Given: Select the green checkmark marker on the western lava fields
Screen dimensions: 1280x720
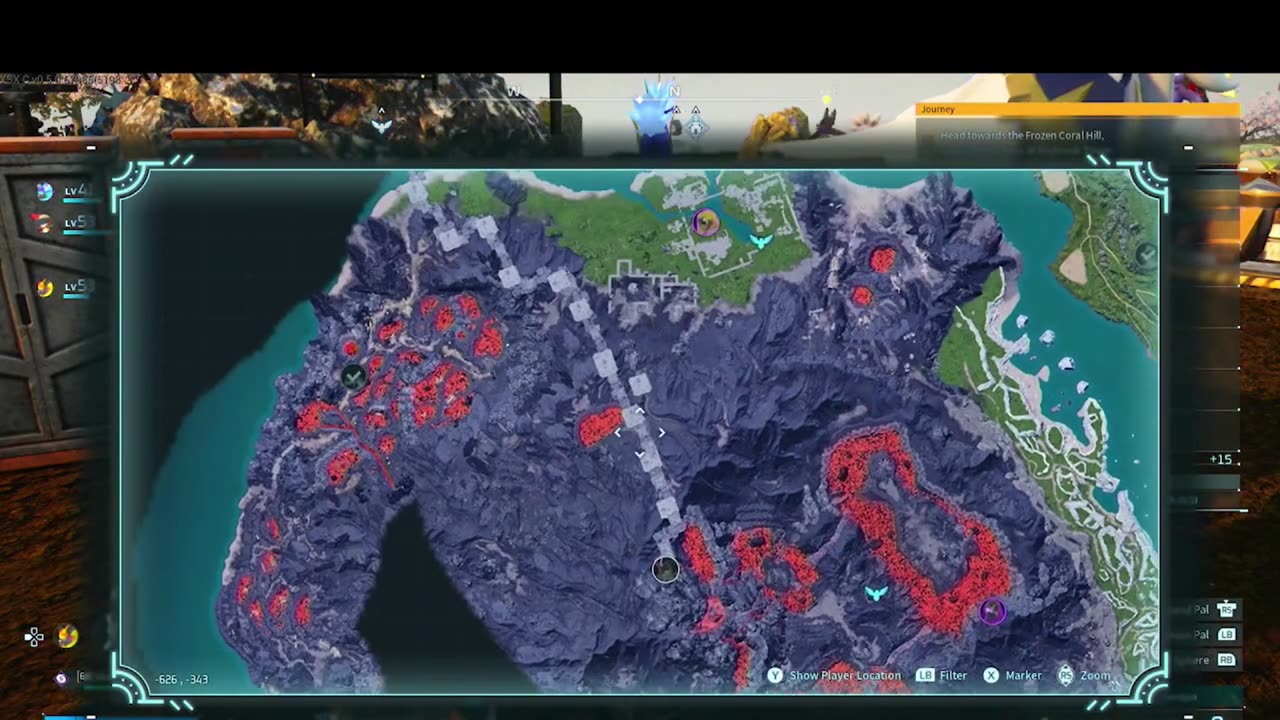Looking at the screenshot, I should click(x=353, y=377).
